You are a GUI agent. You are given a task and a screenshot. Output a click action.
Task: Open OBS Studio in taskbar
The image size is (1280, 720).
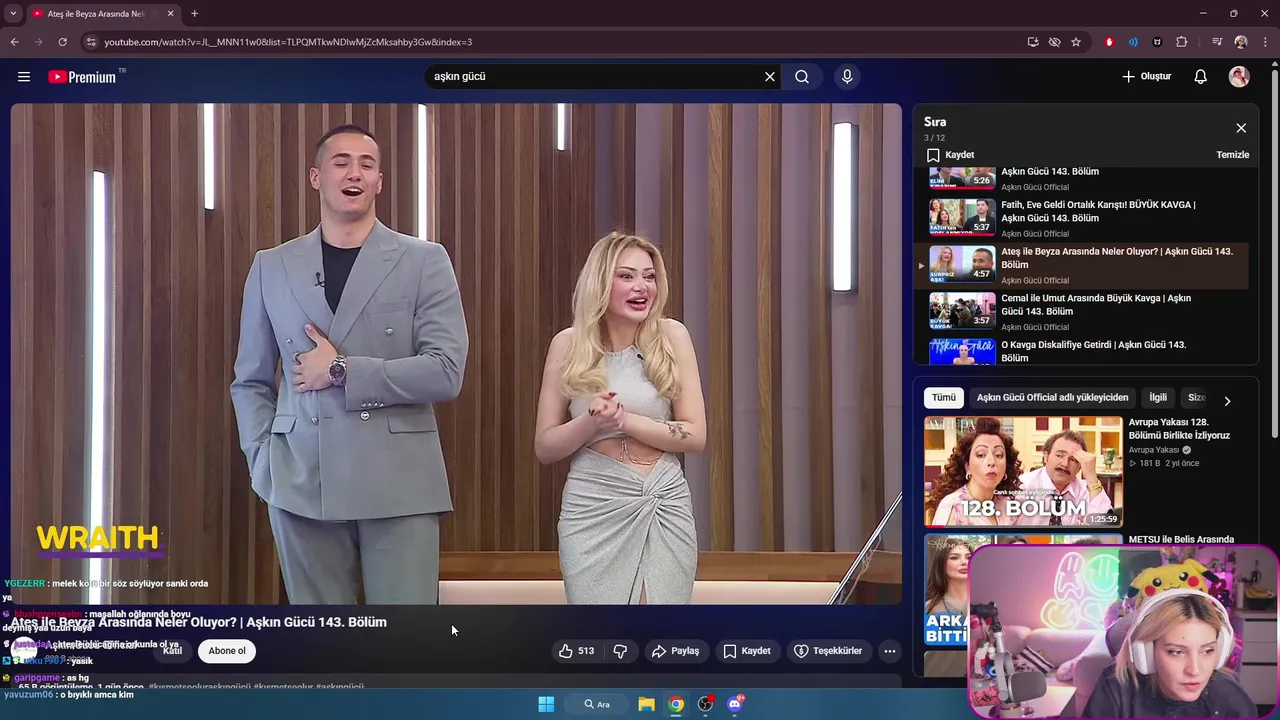coord(706,704)
